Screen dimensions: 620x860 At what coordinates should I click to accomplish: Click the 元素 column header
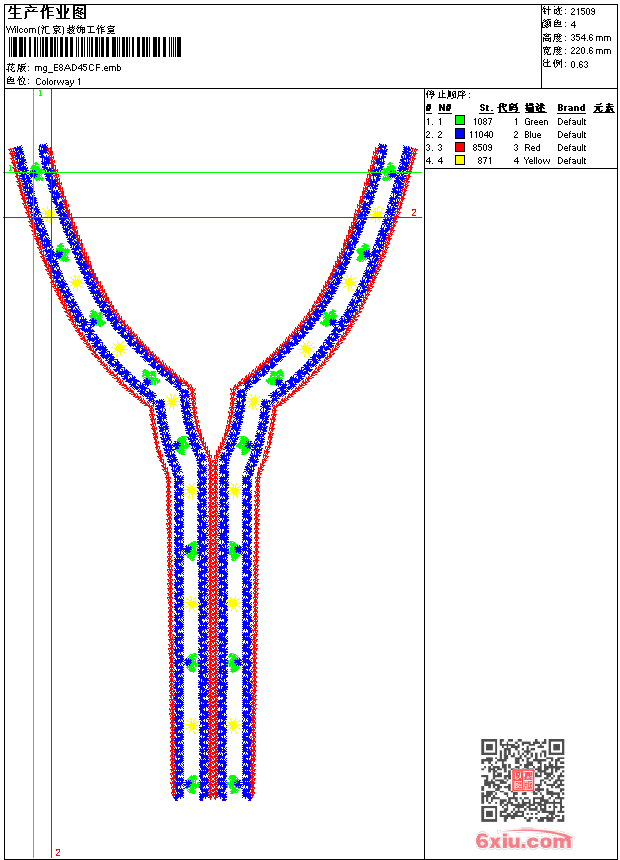[604, 108]
